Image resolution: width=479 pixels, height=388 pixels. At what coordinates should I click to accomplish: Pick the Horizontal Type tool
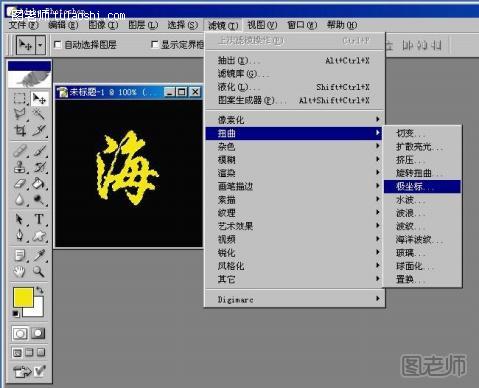tap(39, 219)
